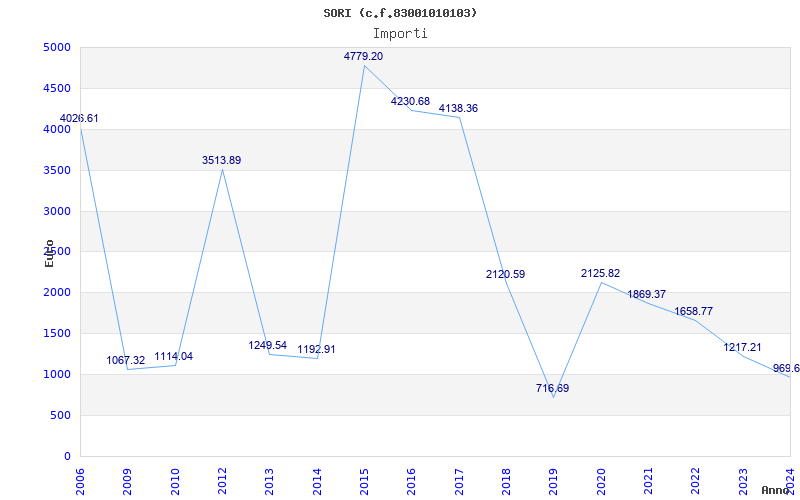Click the 1192.91 data label
This screenshot has width=800, height=500.
point(316,349)
